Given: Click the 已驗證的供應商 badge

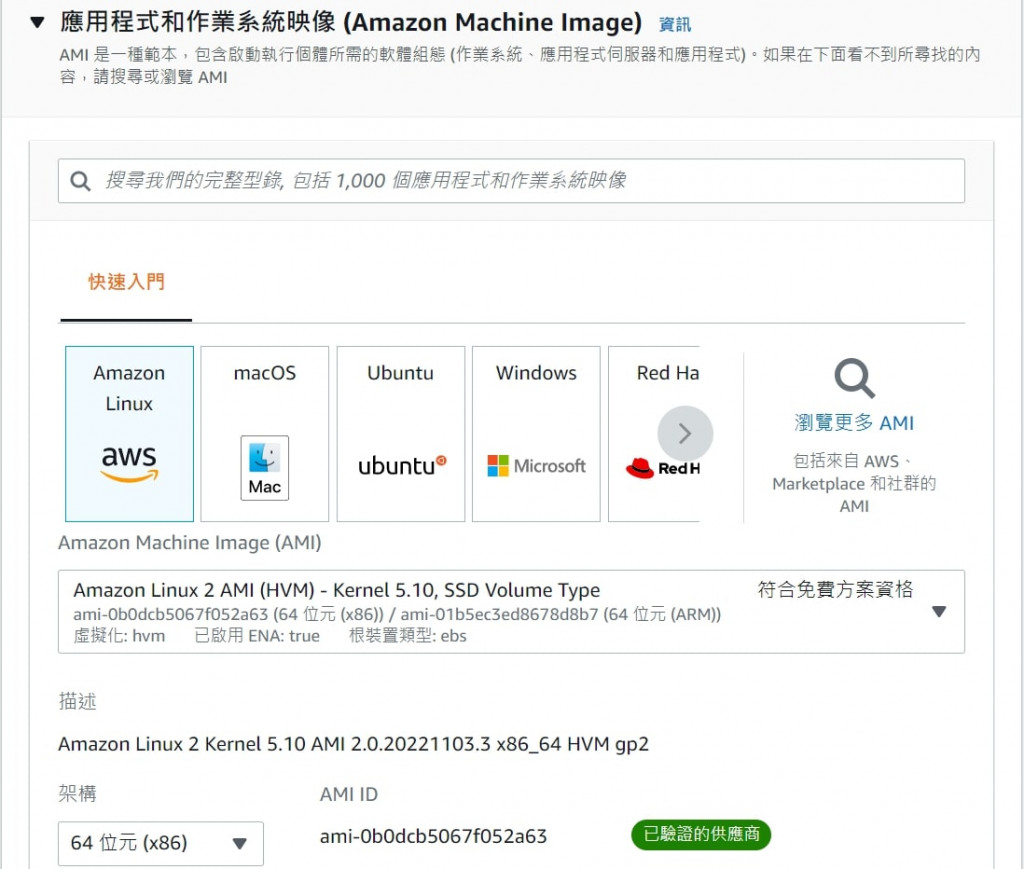Looking at the screenshot, I should [x=701, y=834].
